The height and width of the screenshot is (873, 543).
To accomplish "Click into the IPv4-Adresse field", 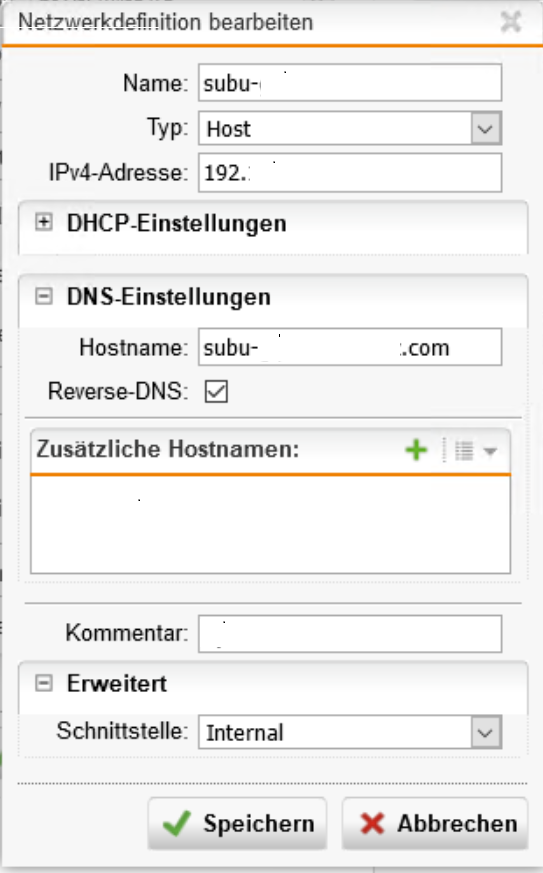I will 350,173.
